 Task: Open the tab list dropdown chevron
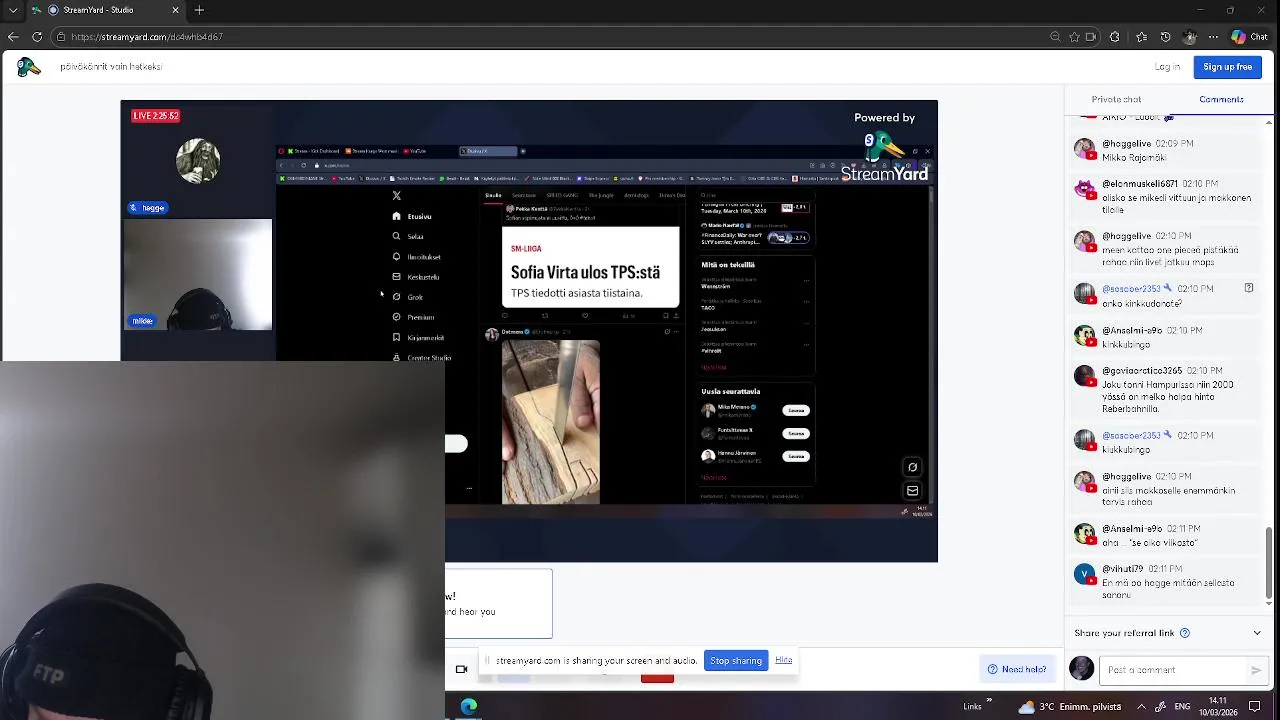coord(13,10)
